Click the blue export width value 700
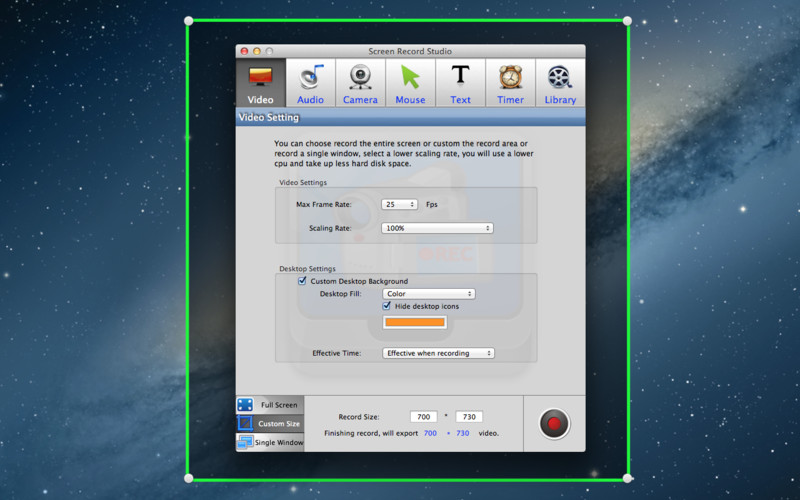 pos(430,433)
